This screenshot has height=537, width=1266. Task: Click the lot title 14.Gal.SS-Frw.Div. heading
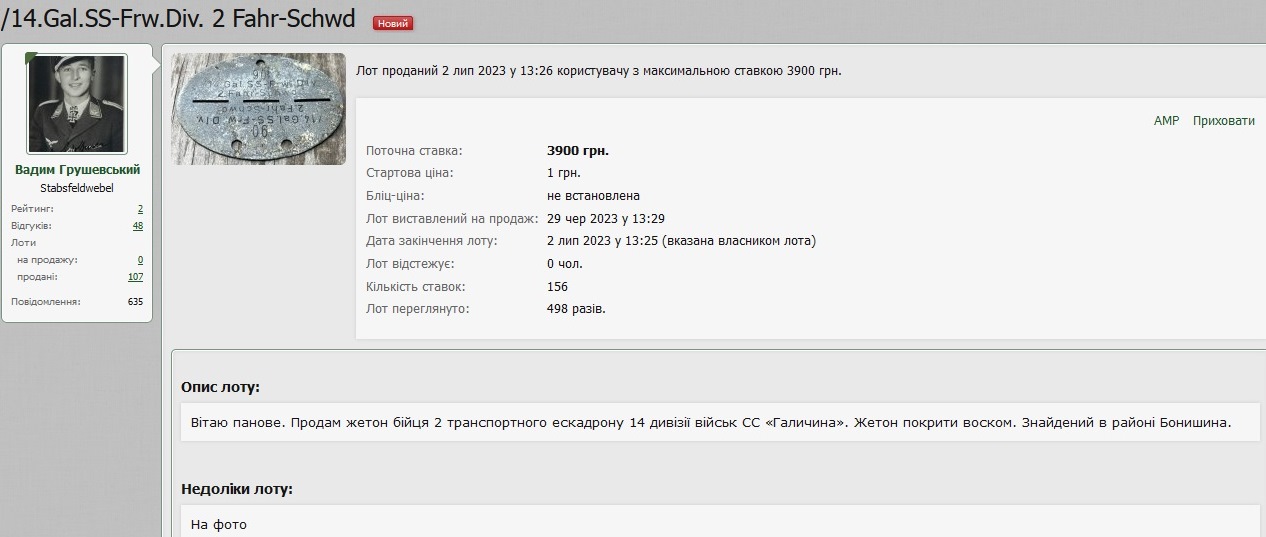(180, 18)
